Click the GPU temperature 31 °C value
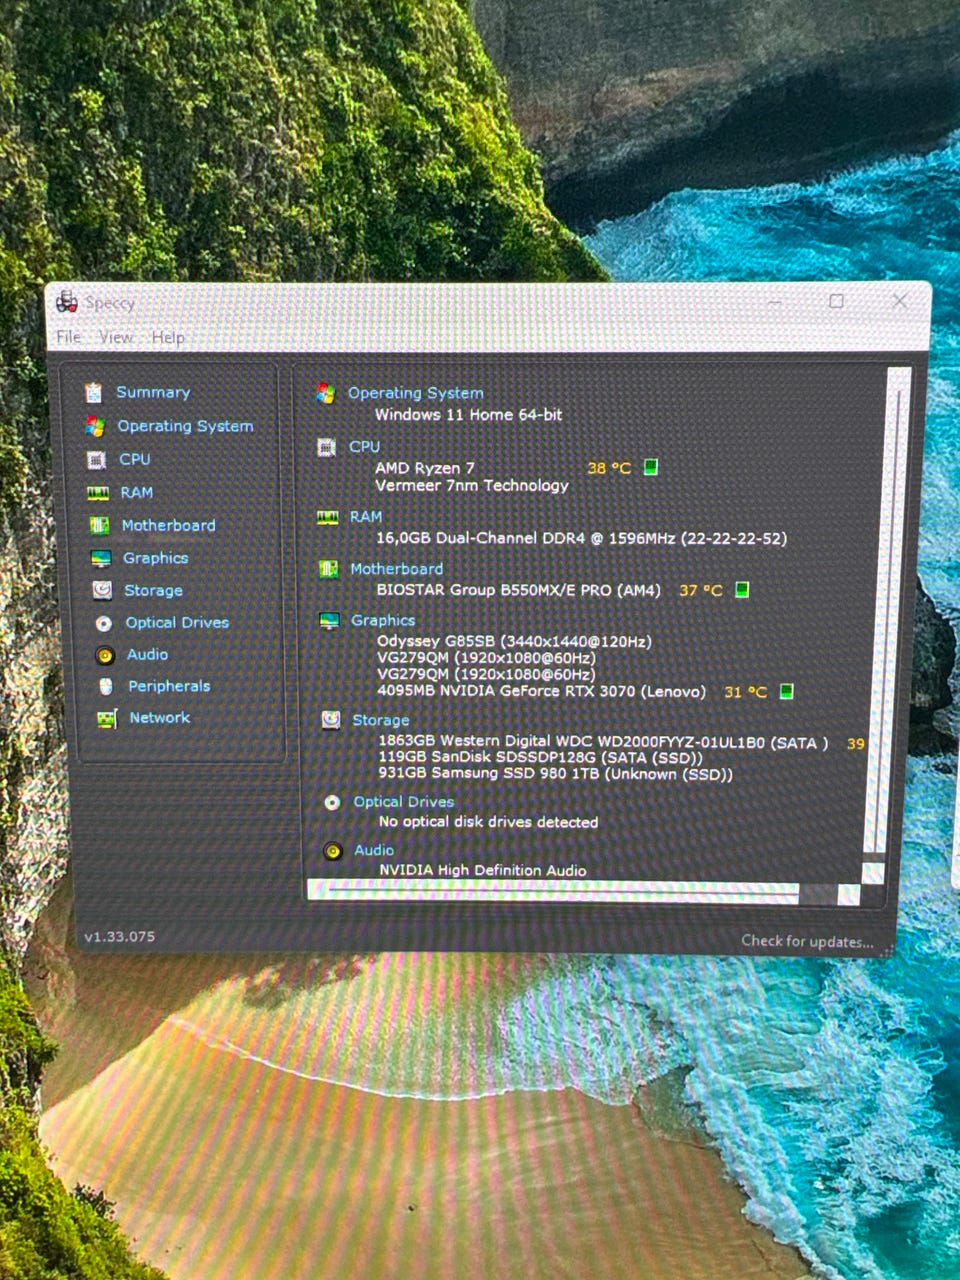 [745, 692]
